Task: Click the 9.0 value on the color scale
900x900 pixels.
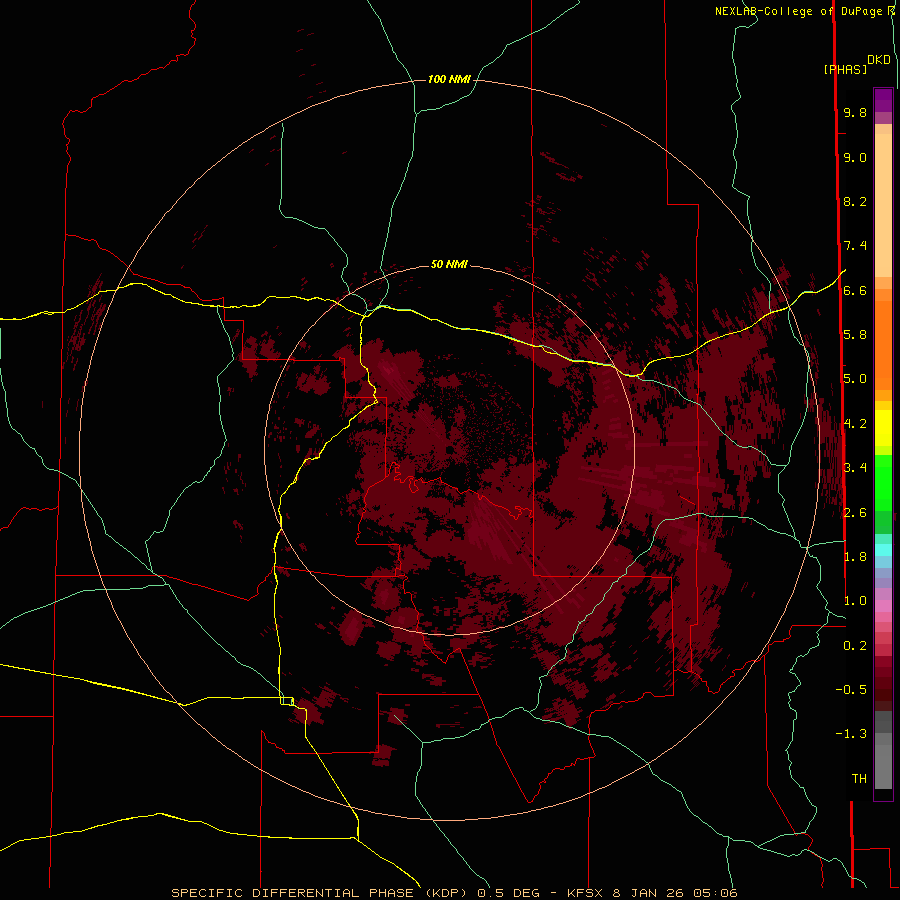Action: point(855,157)
